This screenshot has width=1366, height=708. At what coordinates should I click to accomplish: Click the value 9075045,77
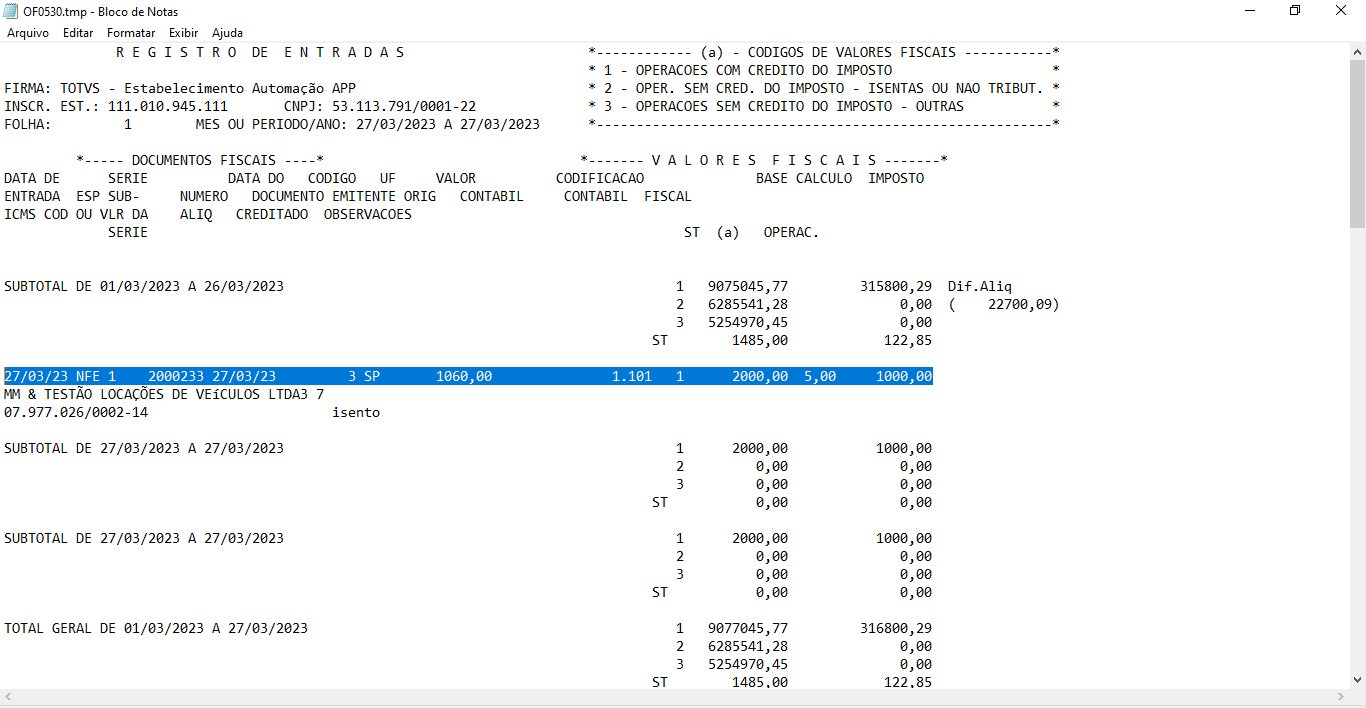pyautogui.click(x=748, y=286)
